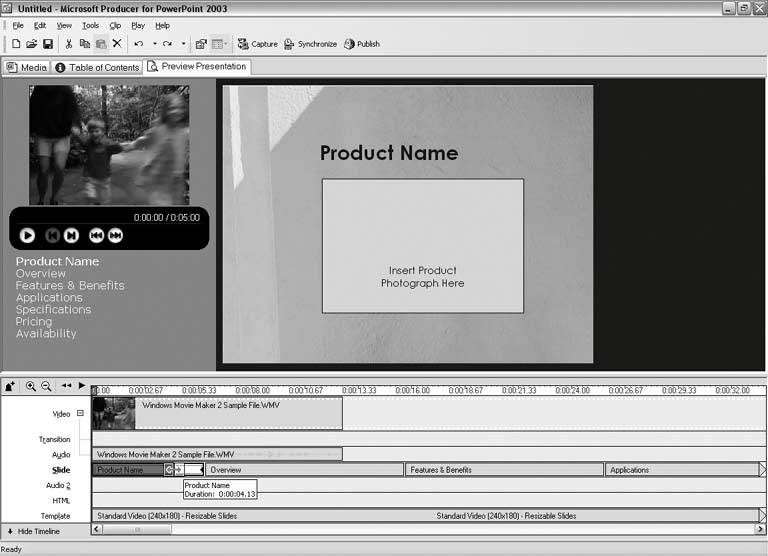Image resolution: width=768 pixels, height=556 pixels.
Task: Click the Save icon in the toolbar
Action: pyautogui.click(x=47, y=44)
